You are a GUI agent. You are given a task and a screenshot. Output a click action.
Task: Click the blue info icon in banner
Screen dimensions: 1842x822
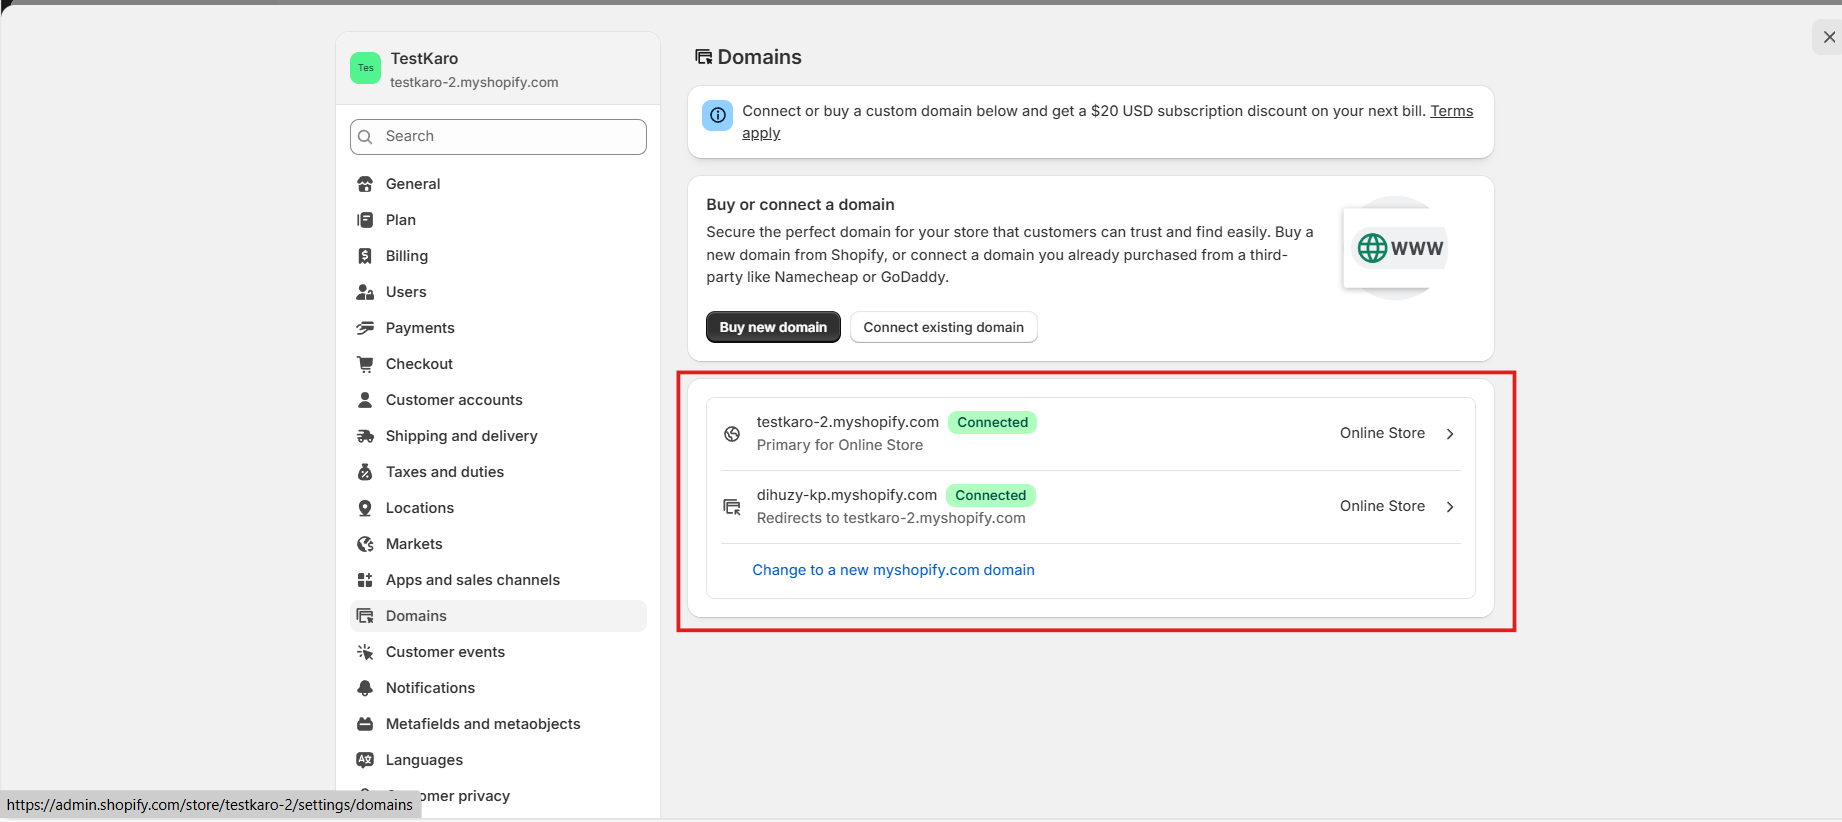717,115
